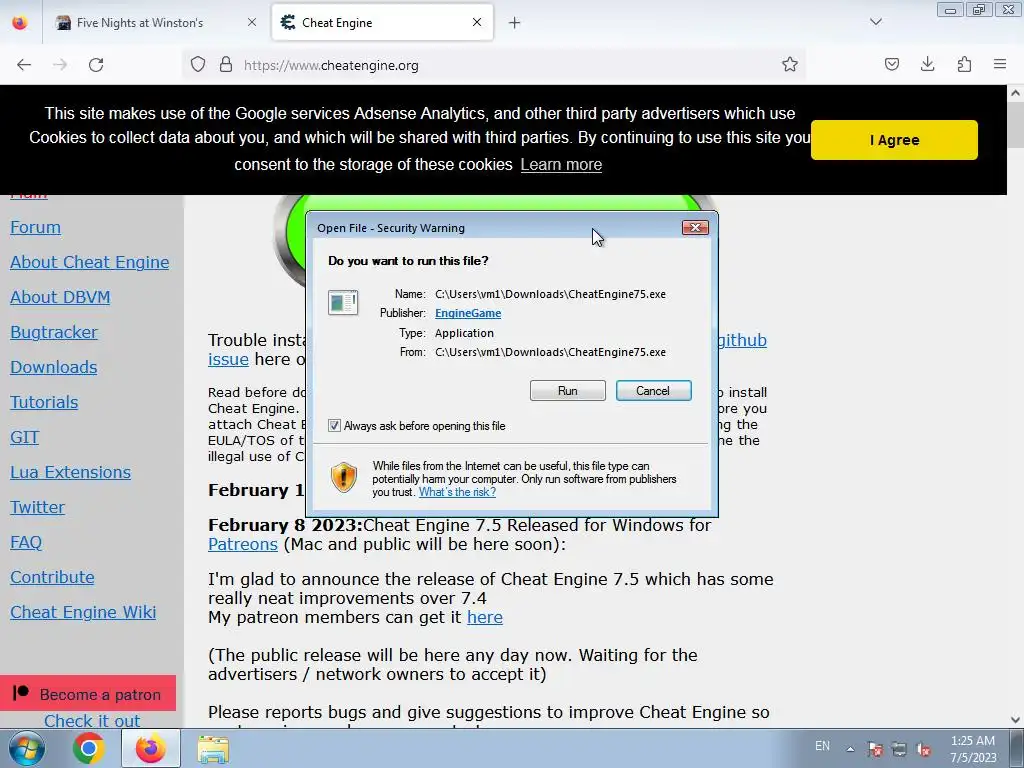This screenshot has width=1024, height=768.
Task: Open the What's the risk? link
Action: coord(457,492)
